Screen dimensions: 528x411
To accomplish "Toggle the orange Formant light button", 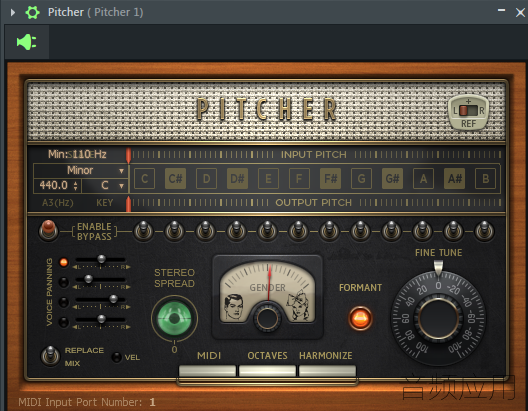I will (x=360, y=318).
